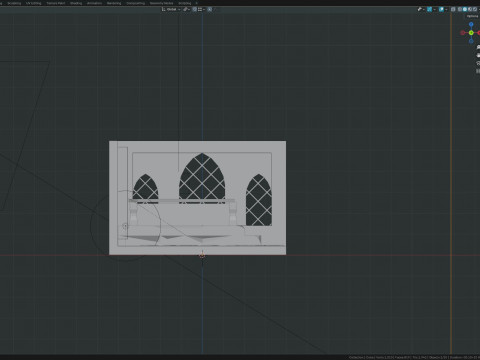Switch to the Sculpting workspace tab
Viewport: 480px width, 360px height.
(14, 3)
